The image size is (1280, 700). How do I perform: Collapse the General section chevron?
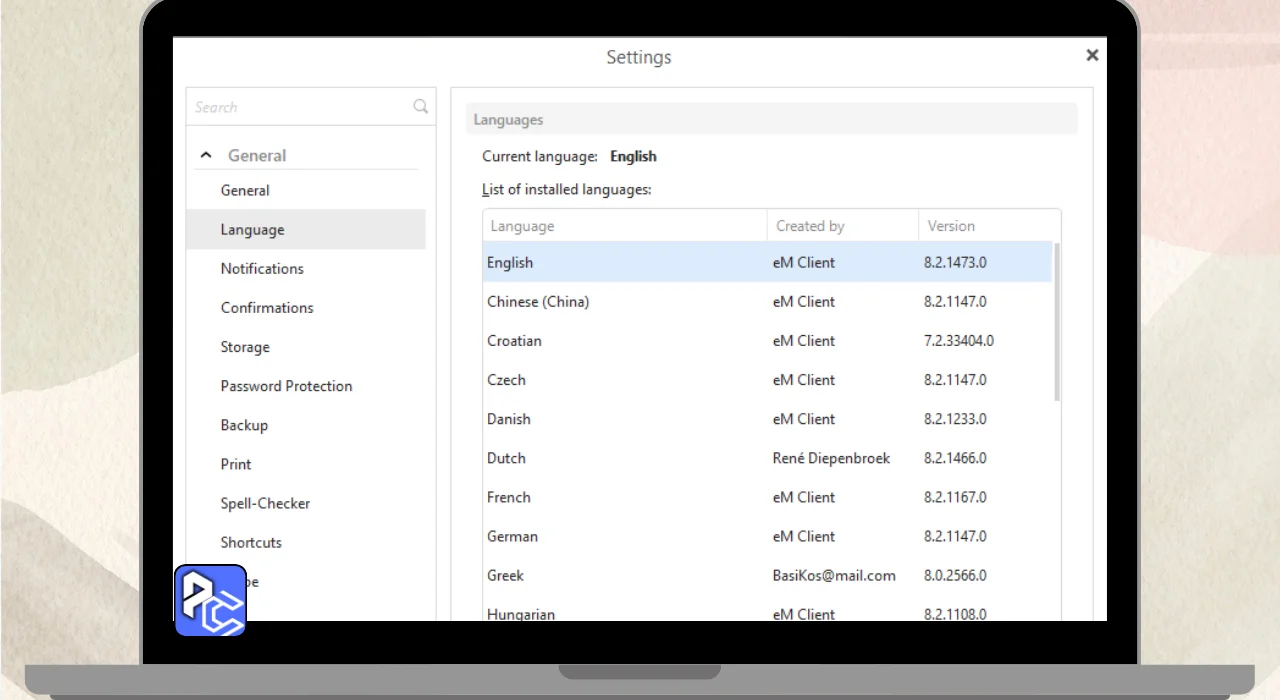coord(206,156)
